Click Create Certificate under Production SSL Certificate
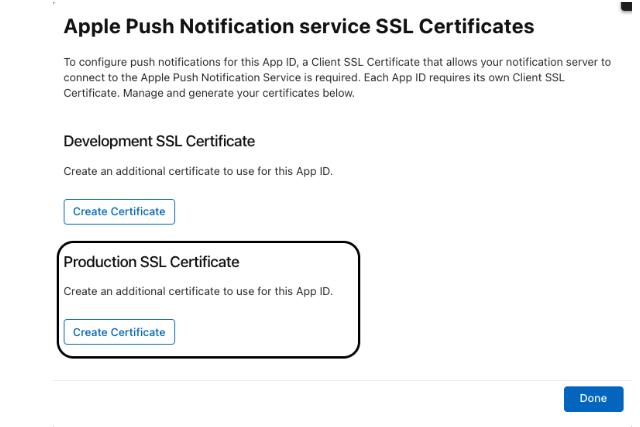The height and width of the screenshot is (427, 640). pyautogui.click(x=119, y=332)
